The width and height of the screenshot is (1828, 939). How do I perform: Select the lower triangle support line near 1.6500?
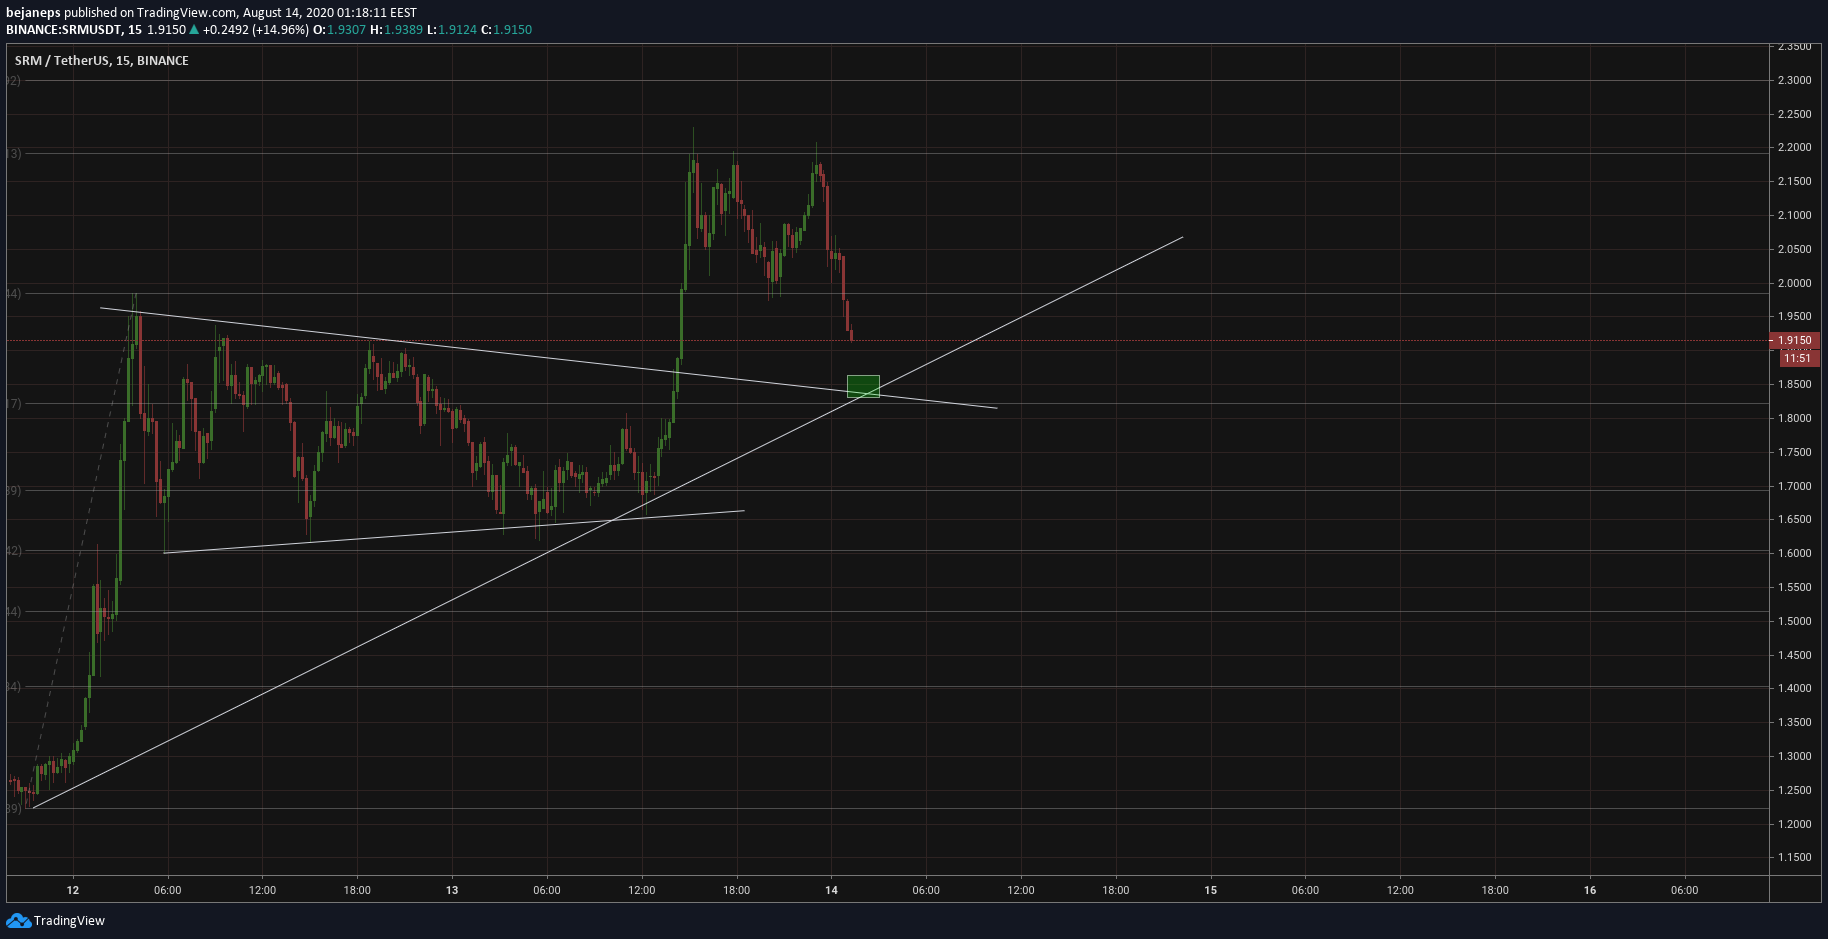coord(454,532)
